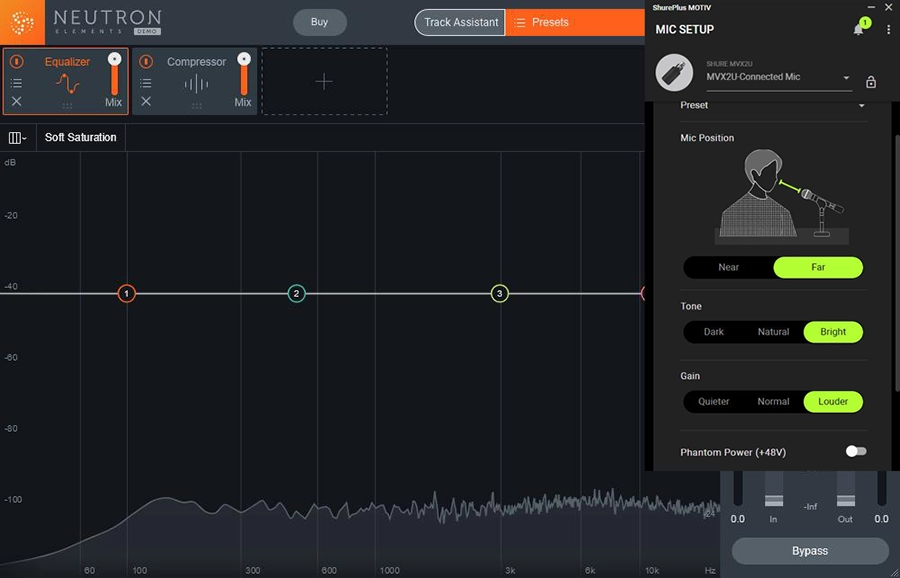Set Tone to Natural
Viewport: 900px width, 578px height.
coord(773,332)
